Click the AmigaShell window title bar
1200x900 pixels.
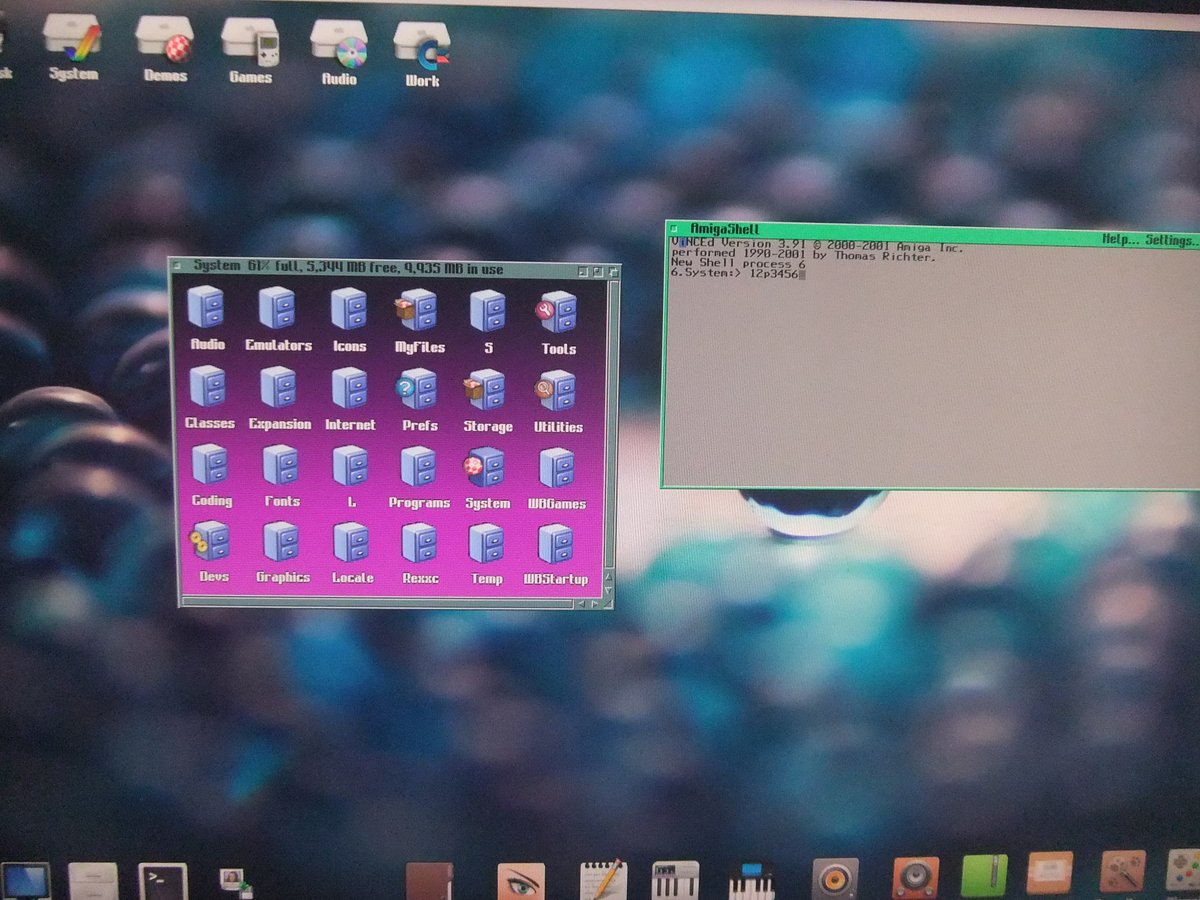(932, 233)
